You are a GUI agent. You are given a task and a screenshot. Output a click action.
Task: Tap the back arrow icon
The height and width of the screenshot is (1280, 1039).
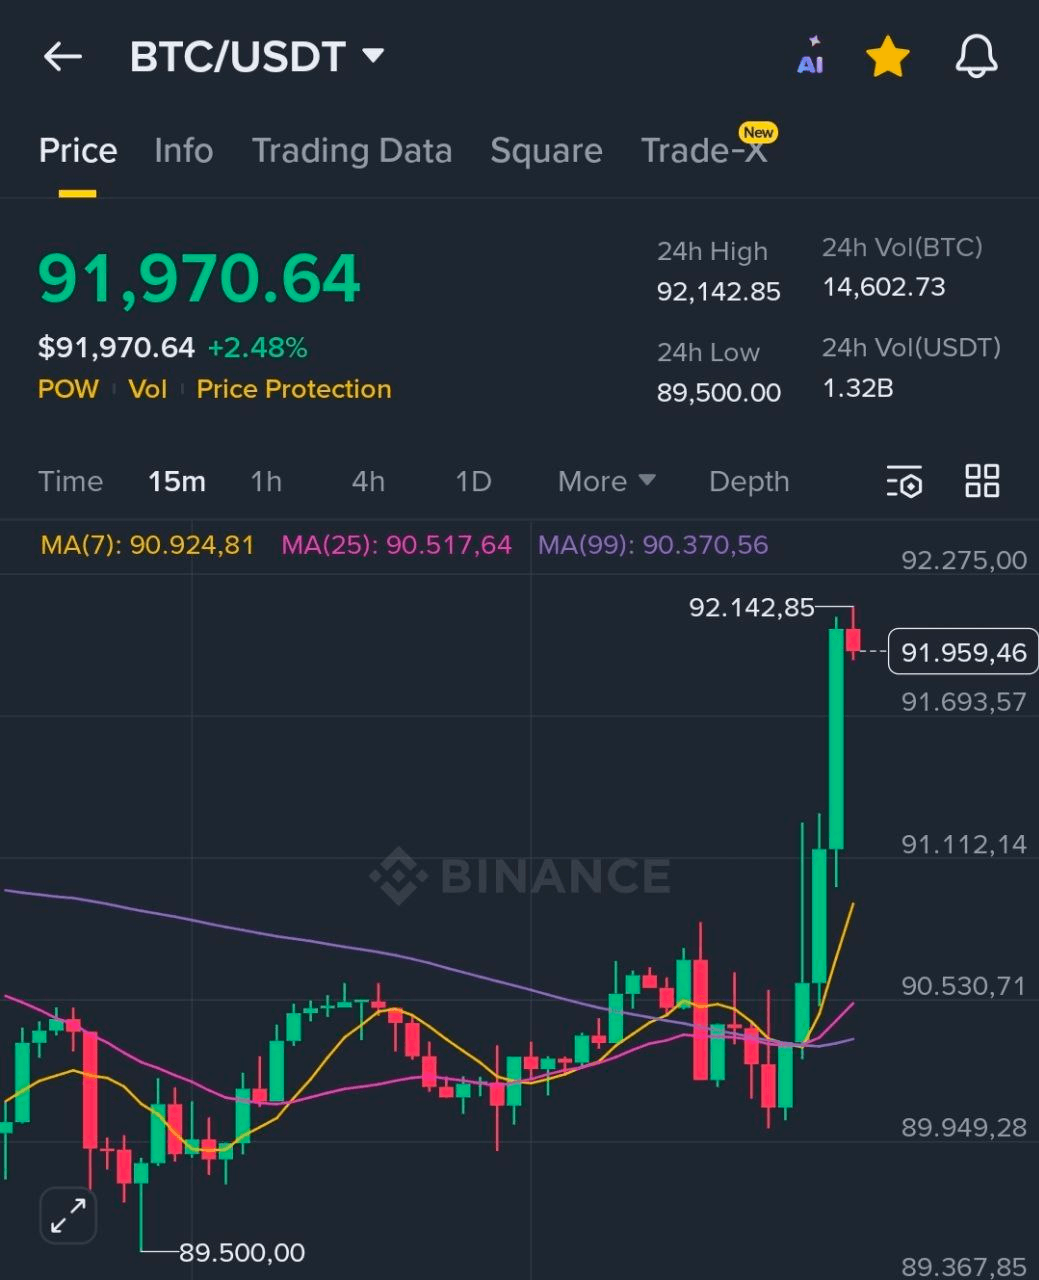click(x=62, y=57)
